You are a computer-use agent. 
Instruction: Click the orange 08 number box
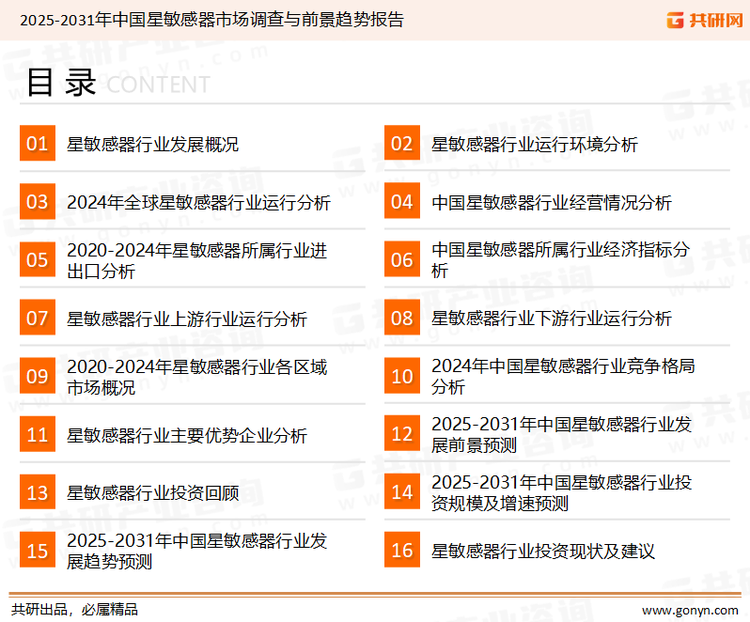pyautogui.click(x=402, y=318)
